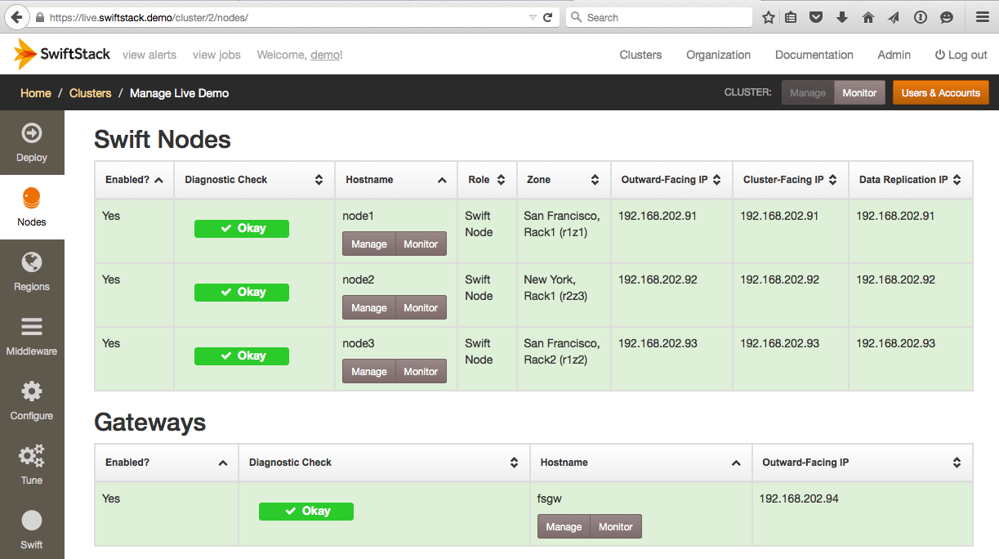
Task: Click Monitor for fsgw gateway
Action: point(615,526)
